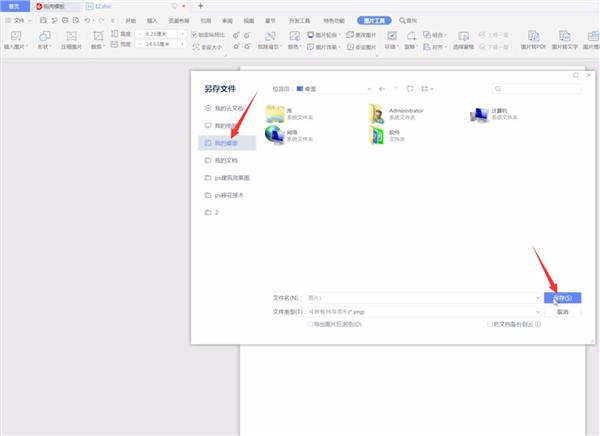Select the Network item in file list

click(289, 135)
